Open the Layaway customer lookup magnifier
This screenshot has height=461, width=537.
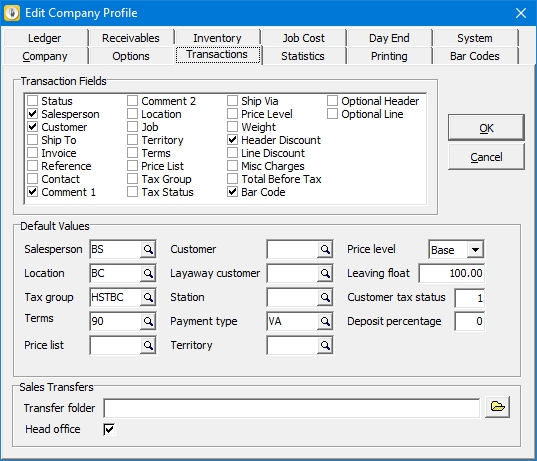pos(325,273)
